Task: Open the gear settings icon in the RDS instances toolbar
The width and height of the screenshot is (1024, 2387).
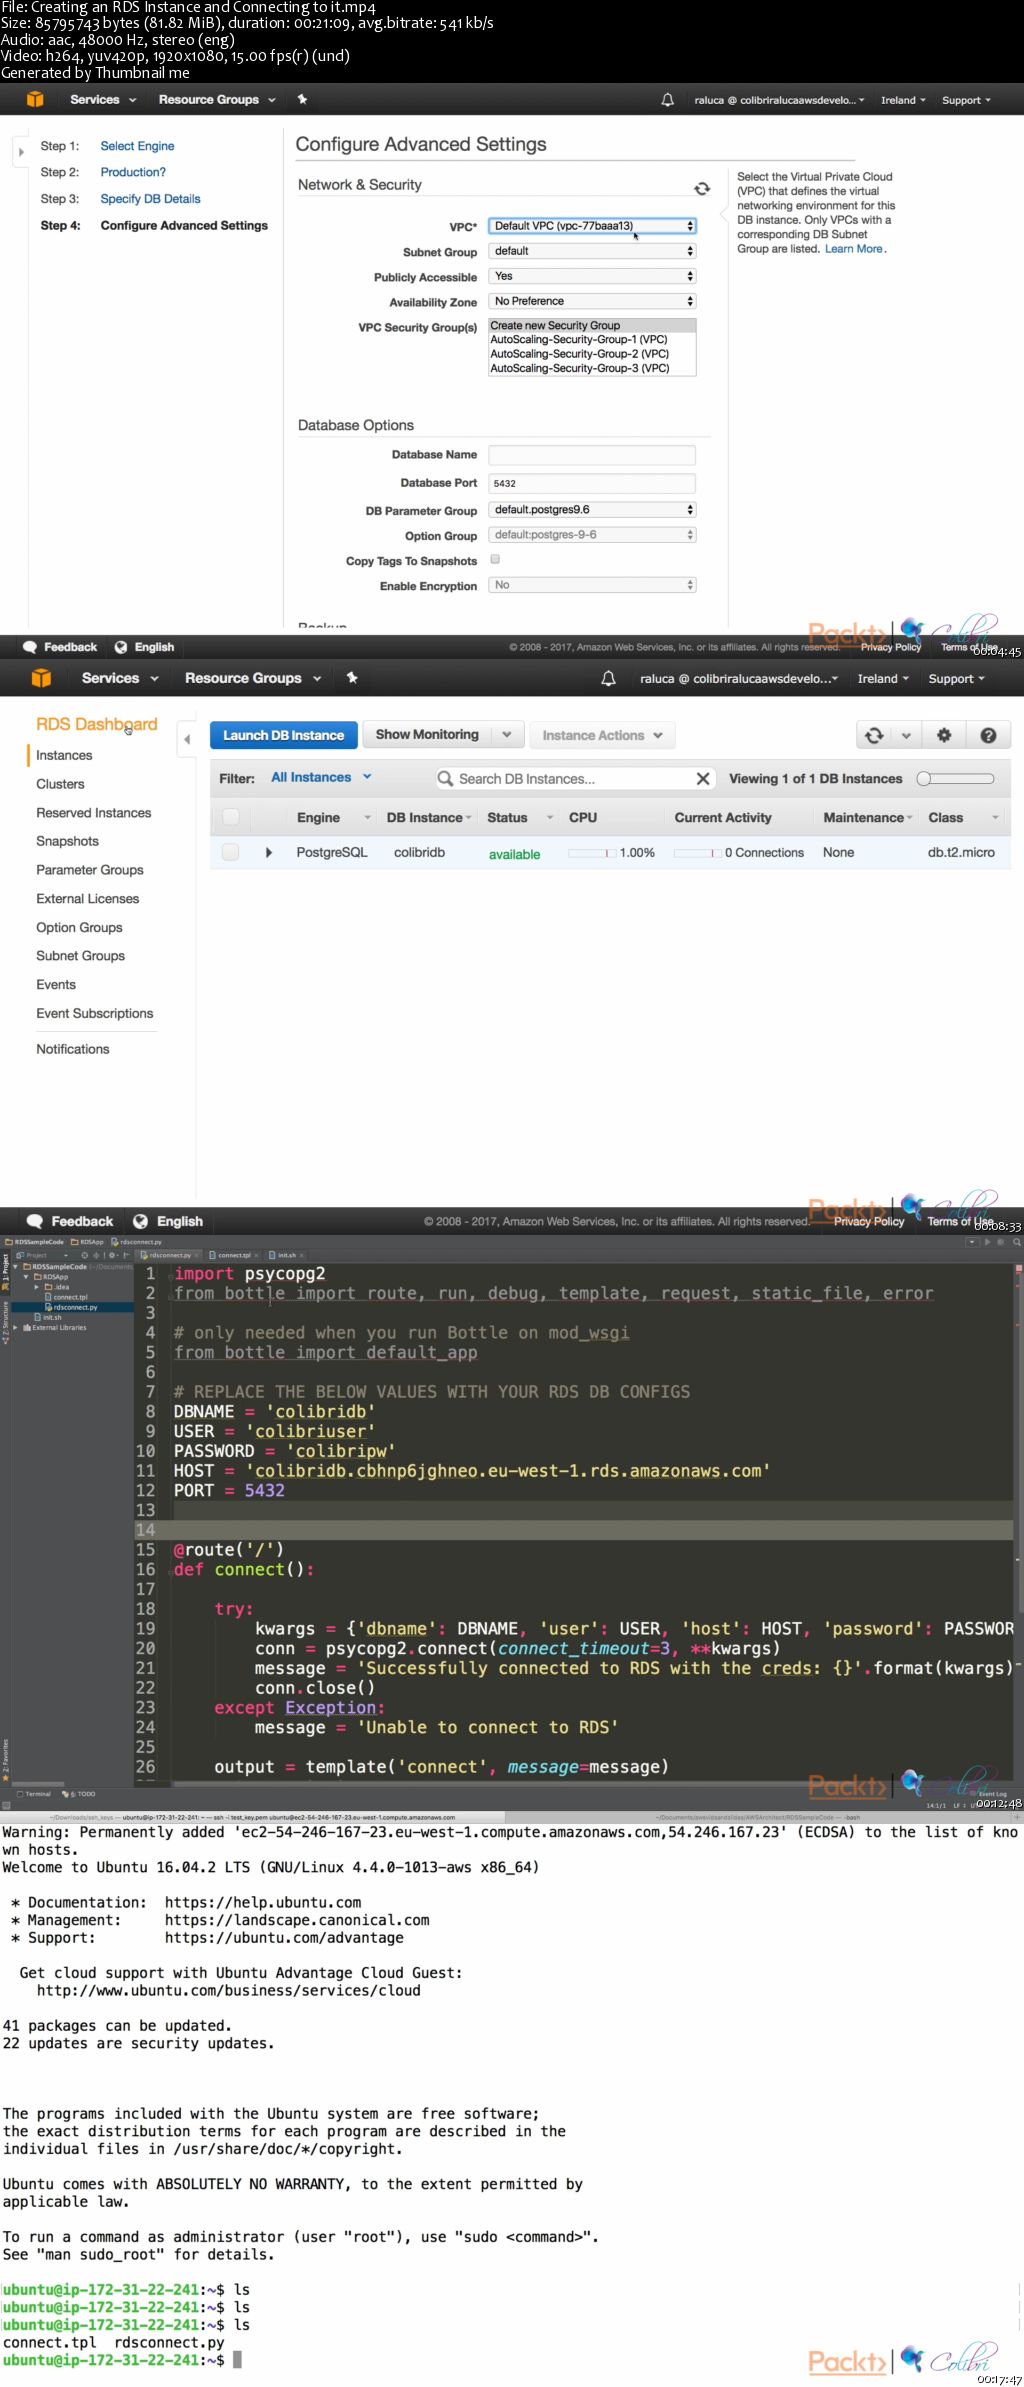Action: point(943,735)
